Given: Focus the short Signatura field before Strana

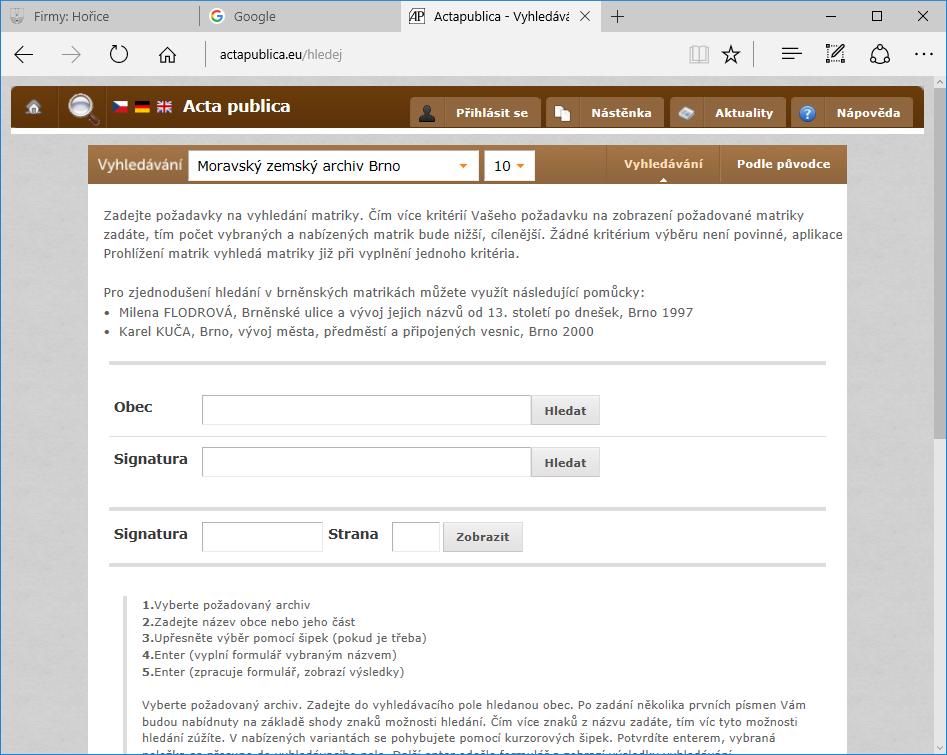Looking at the screenshot, I should [262, 536].
